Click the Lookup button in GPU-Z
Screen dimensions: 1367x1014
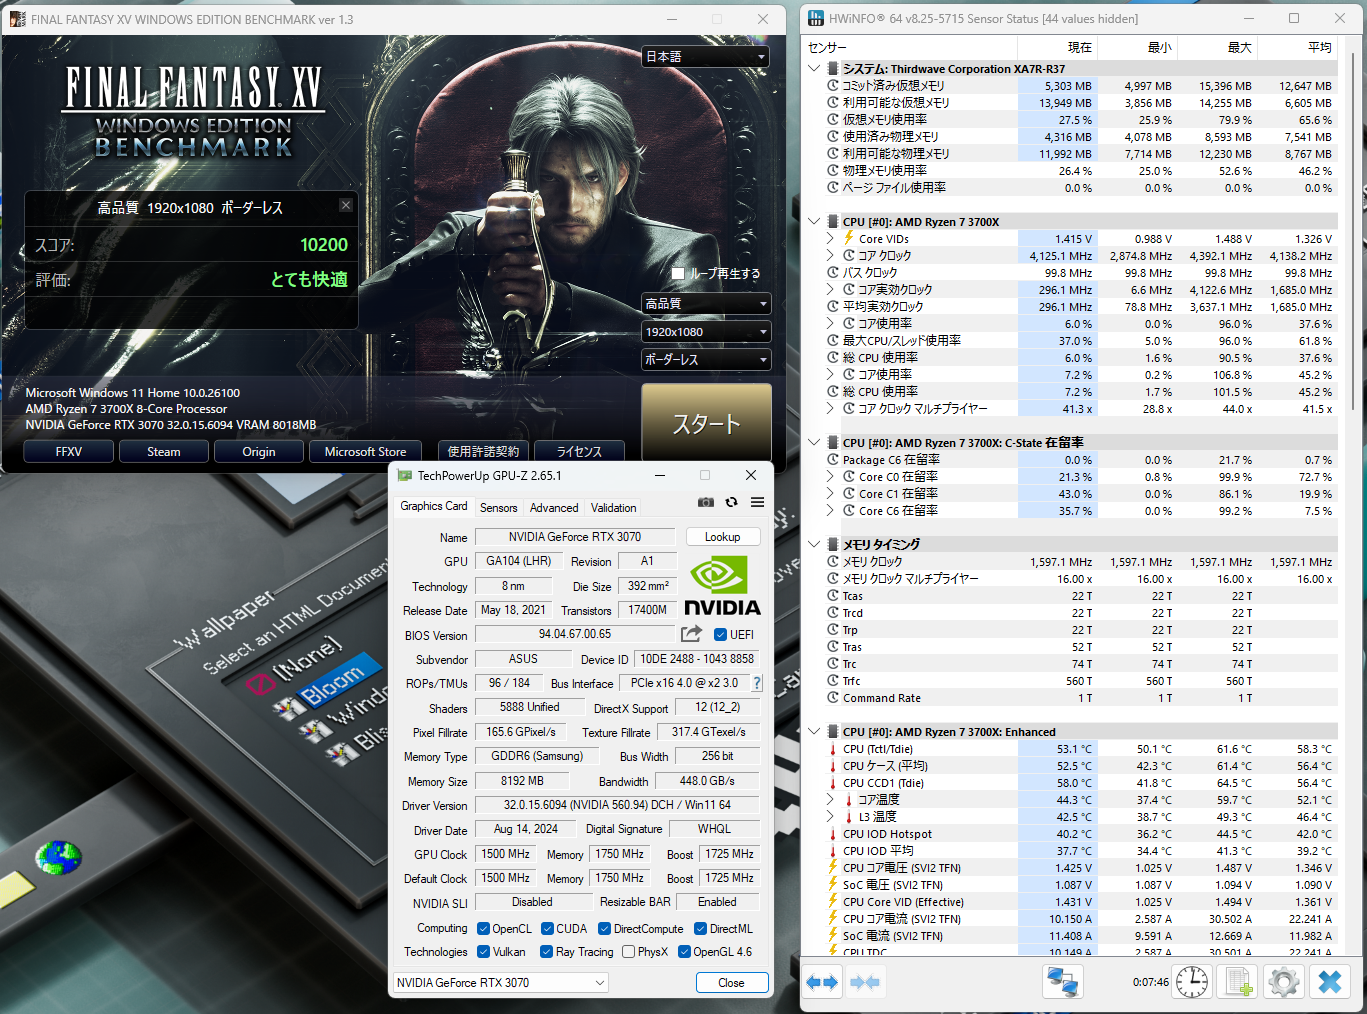722,537
